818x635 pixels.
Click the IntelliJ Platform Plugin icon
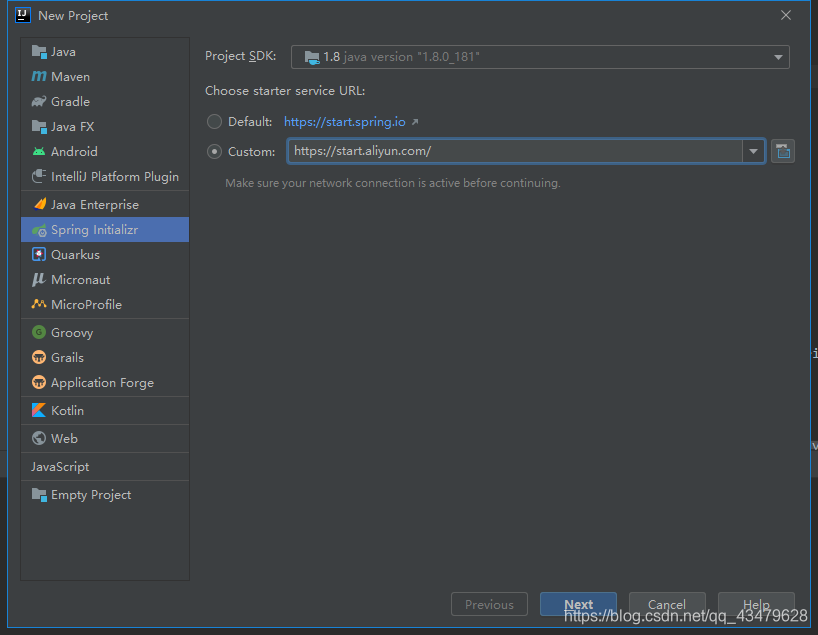(39, 176)
